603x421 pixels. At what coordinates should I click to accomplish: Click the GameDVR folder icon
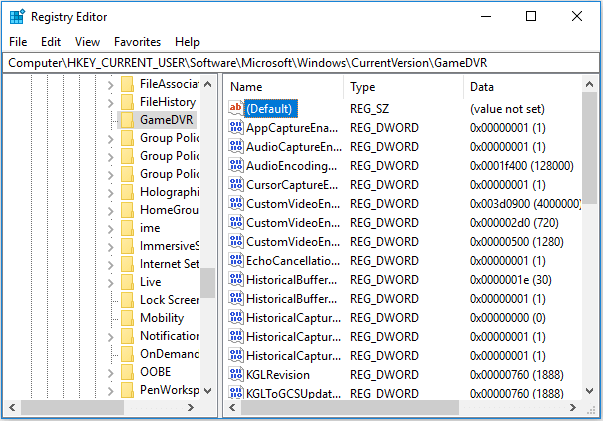coord(127,120)
